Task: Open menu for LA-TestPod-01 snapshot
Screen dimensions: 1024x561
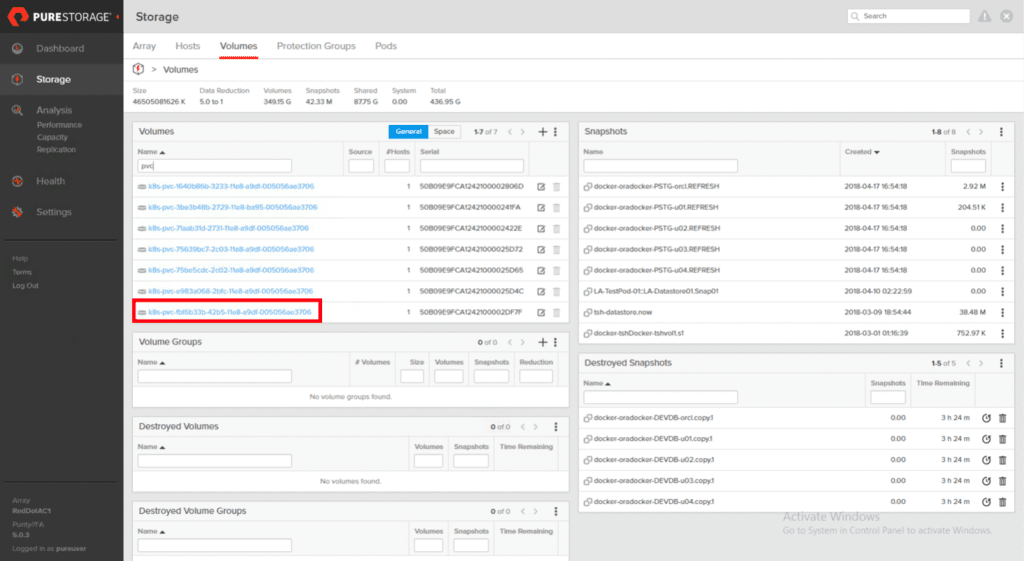Action: [x=1002, y=291]
